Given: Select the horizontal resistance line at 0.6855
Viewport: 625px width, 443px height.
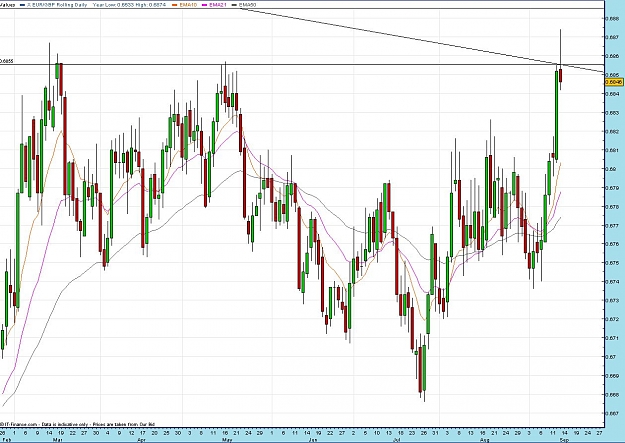Looking at the screenshot, I should (302, 64).
